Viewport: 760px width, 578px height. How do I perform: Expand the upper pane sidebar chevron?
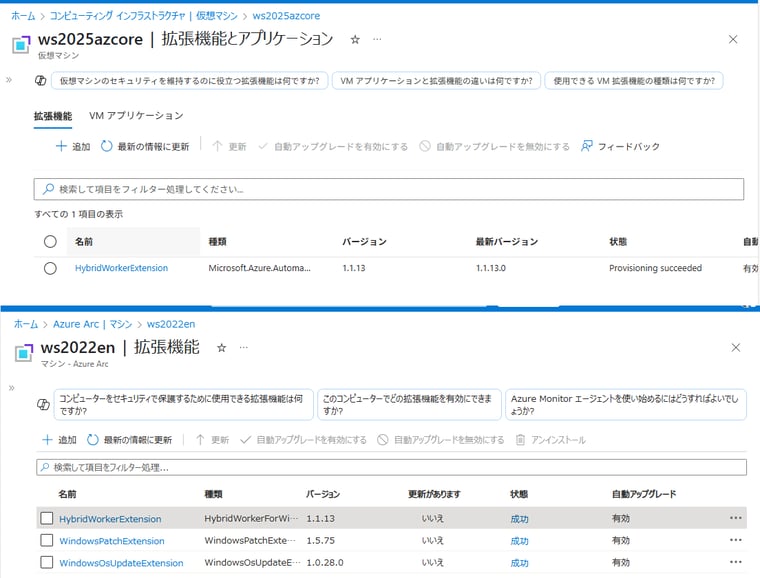tap(9, 80)
